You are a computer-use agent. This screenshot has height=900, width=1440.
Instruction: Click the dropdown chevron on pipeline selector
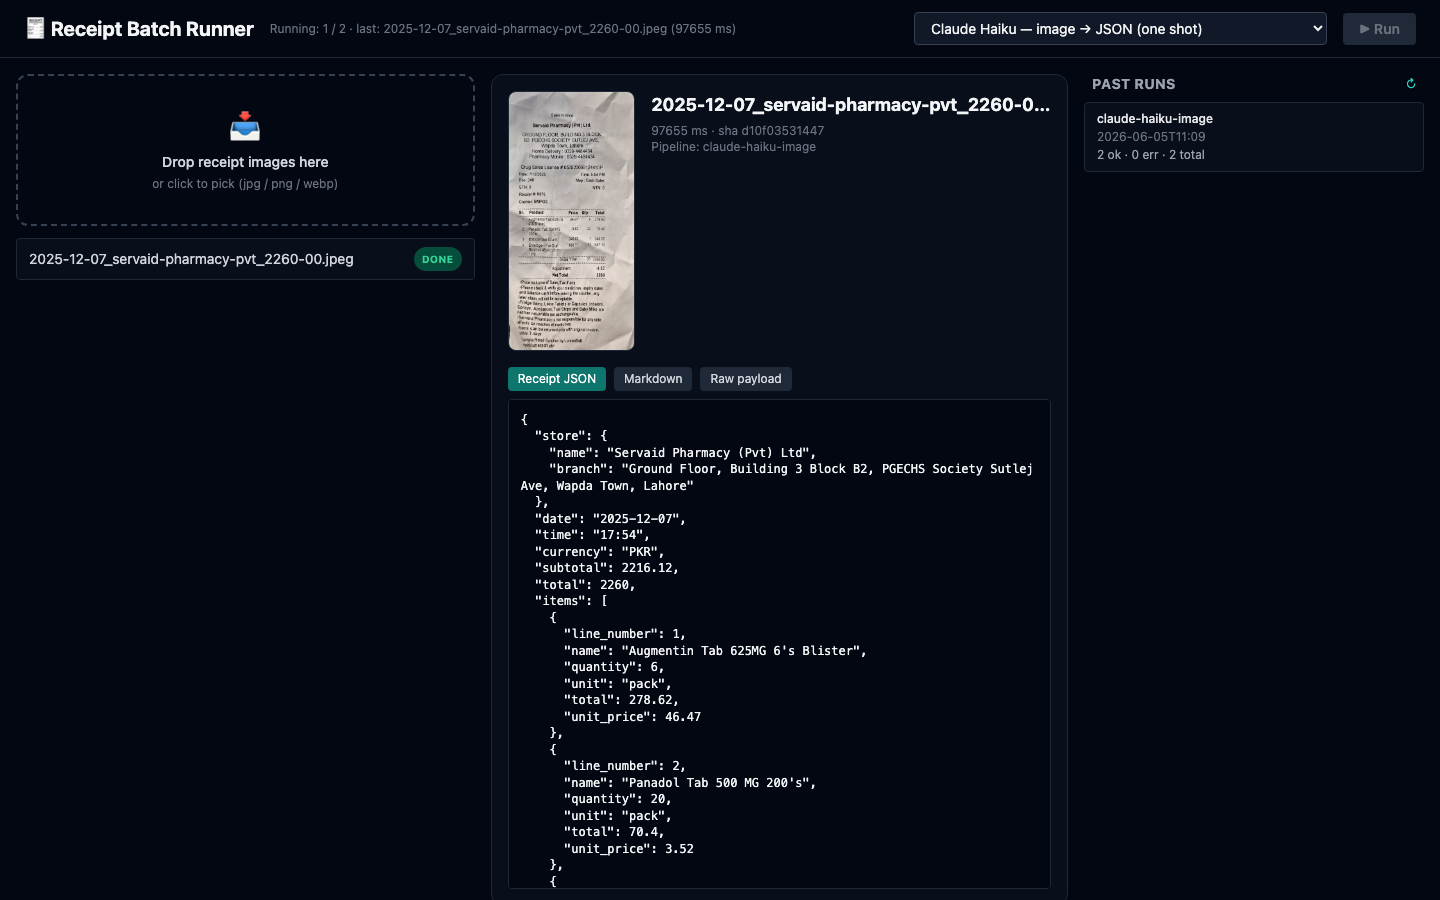(x=1317, y=29)
